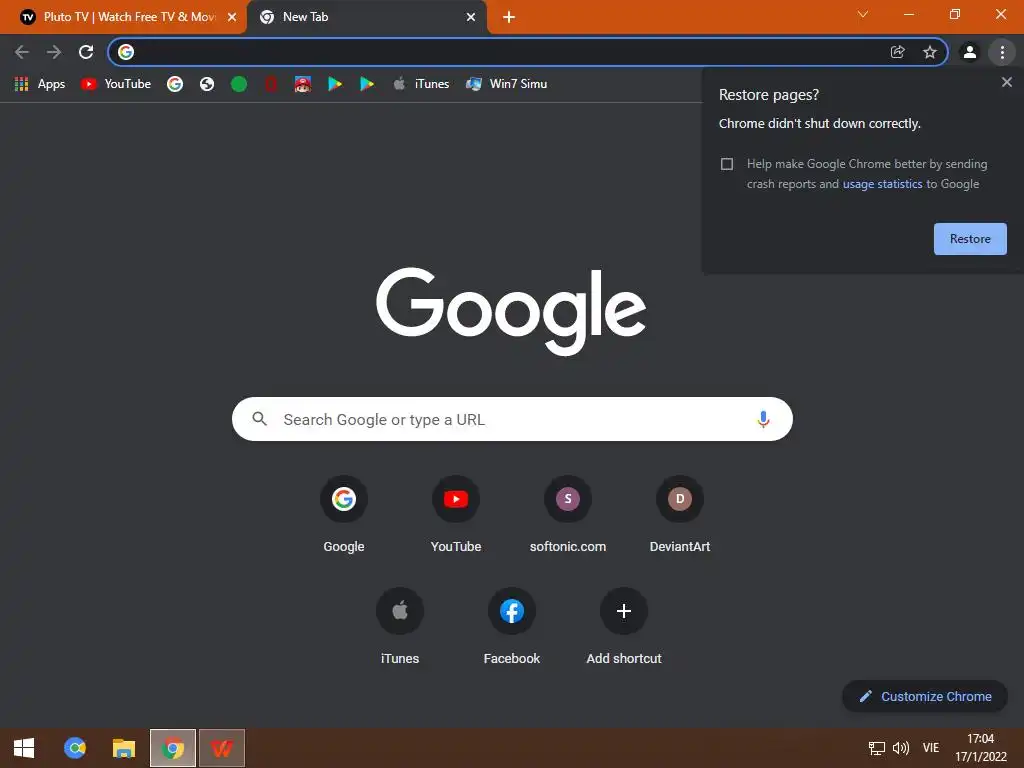This screenshot has width=1024, height=768.
Task: Open the volume control in system tray
Action: pyautogui.click(x=901, y=748)
